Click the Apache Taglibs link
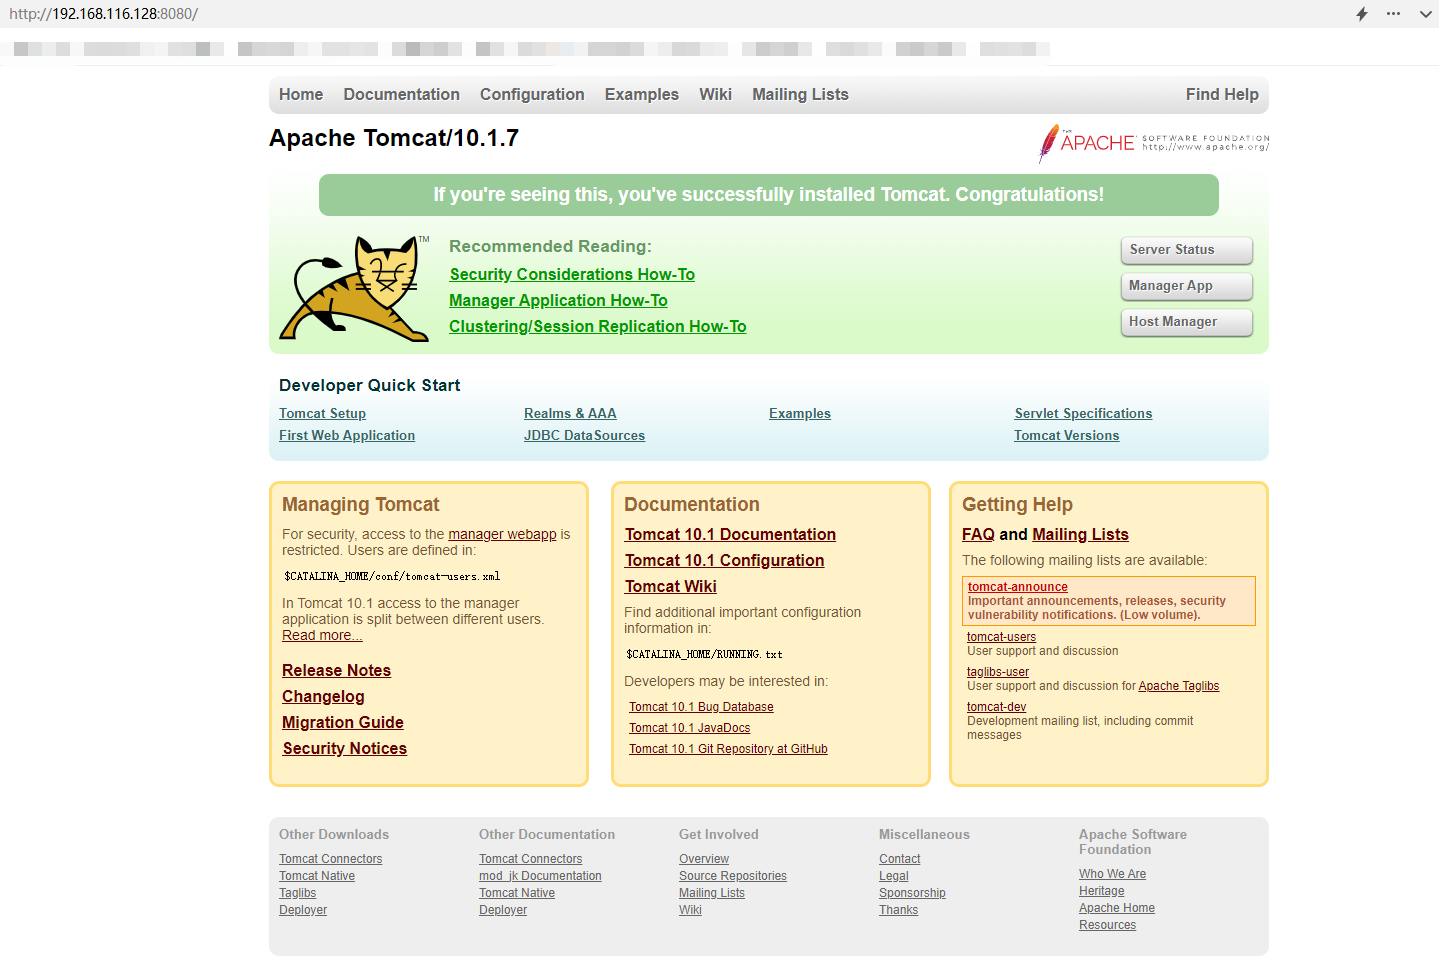This screenshot has height=962, width=1439. click(x=1179, y=686)
